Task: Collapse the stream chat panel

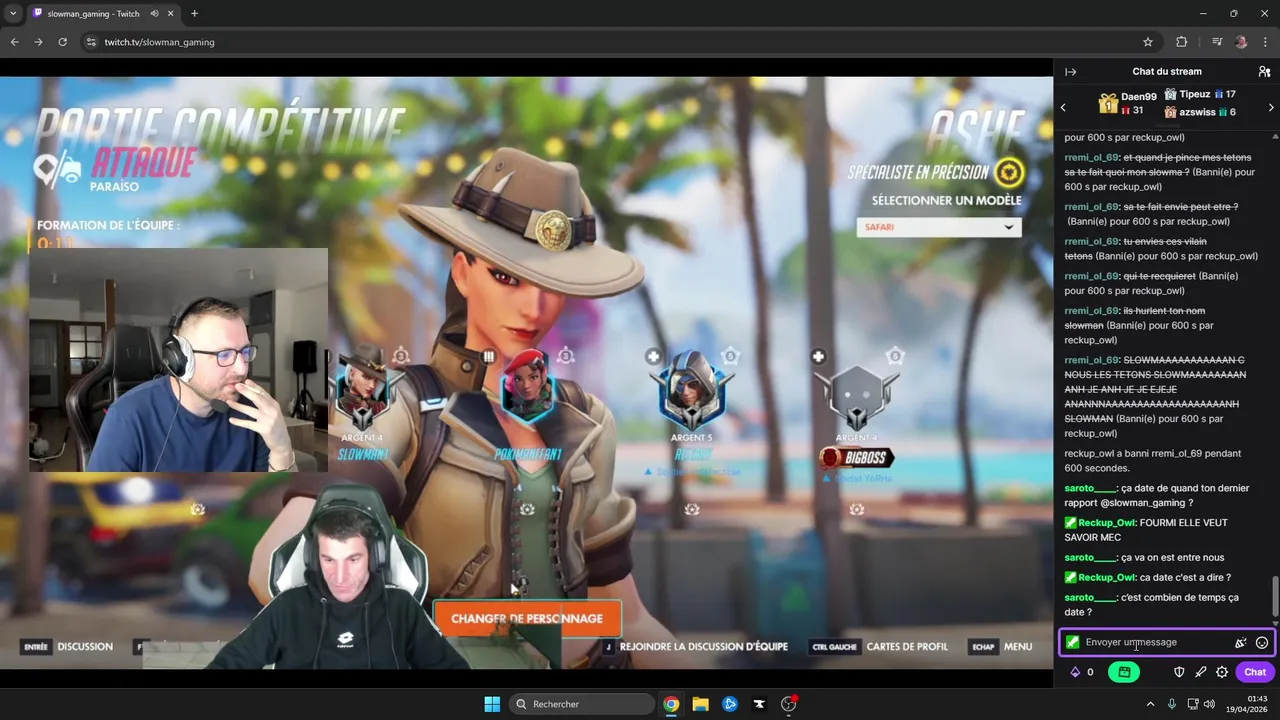Action: pos(1070,72)
